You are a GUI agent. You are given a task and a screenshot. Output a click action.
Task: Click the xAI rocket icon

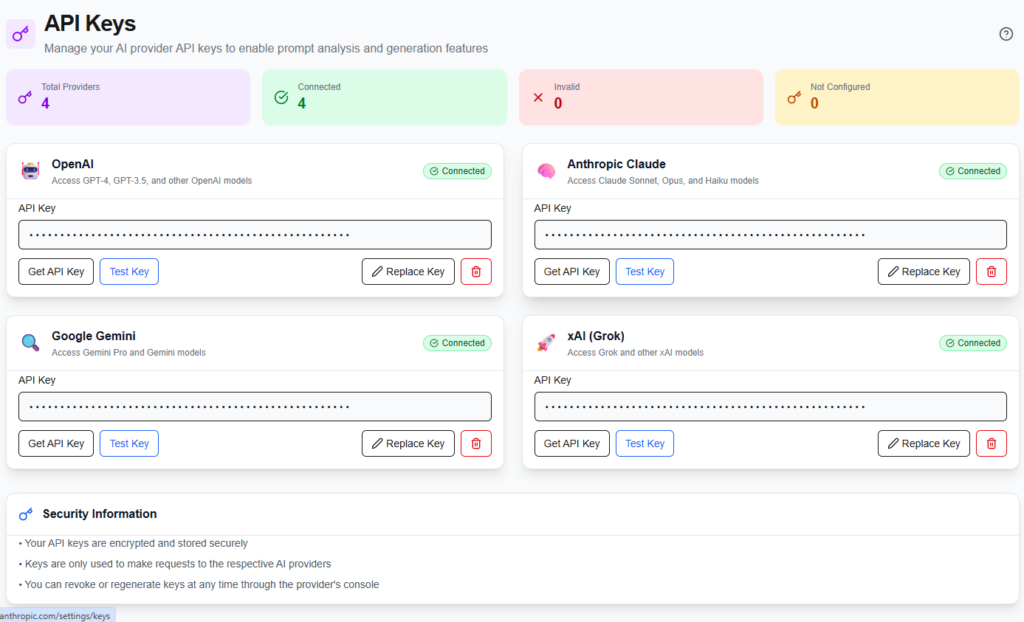546,343
